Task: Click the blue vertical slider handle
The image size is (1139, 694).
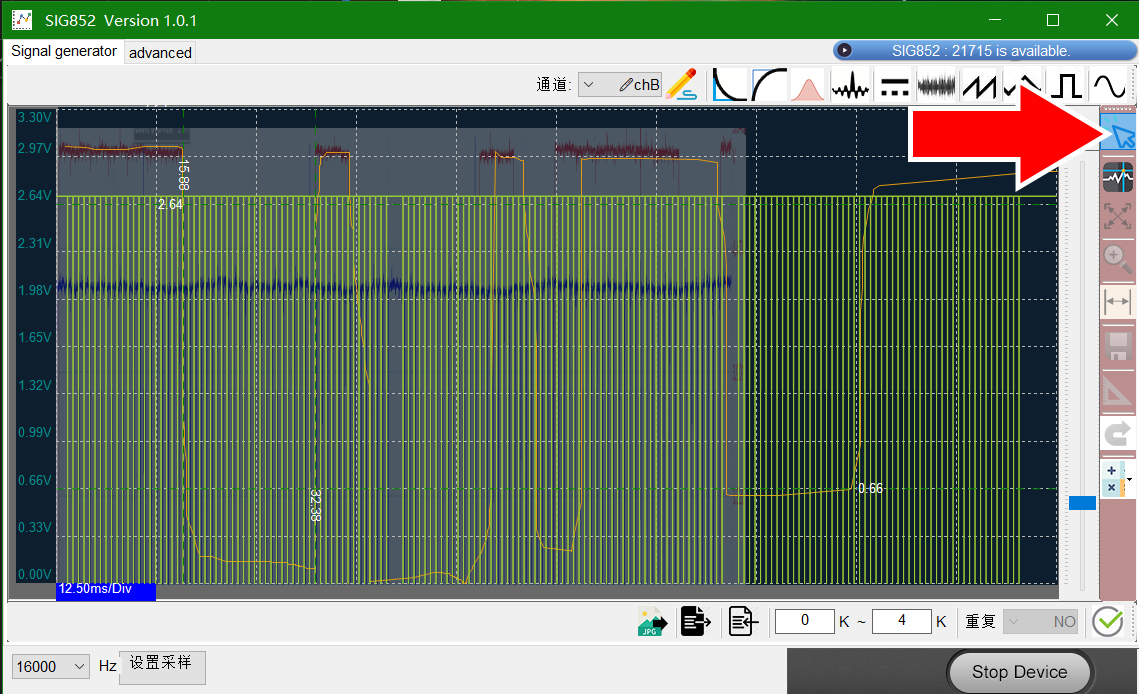Action: pyautogui.click(x=1082, y=502)
